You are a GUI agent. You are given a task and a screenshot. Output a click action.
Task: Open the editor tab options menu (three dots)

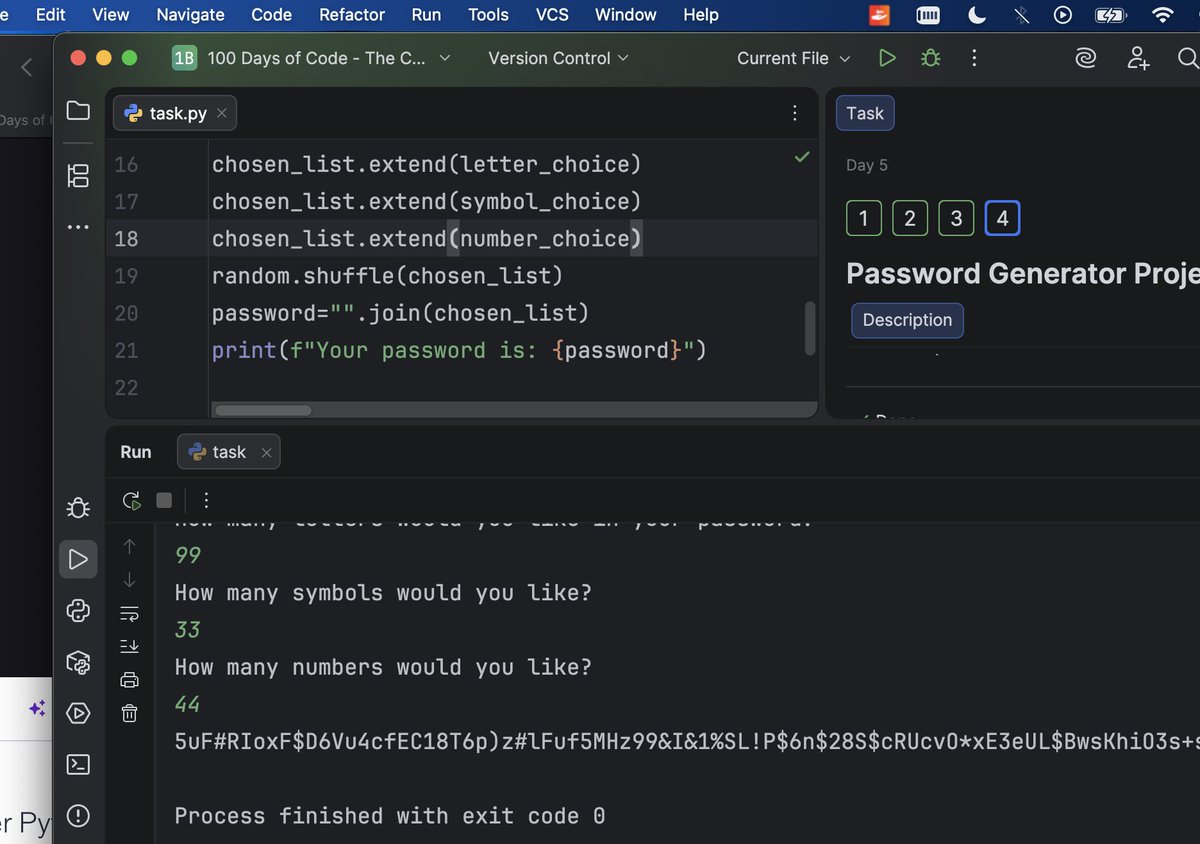click(795, 113)
